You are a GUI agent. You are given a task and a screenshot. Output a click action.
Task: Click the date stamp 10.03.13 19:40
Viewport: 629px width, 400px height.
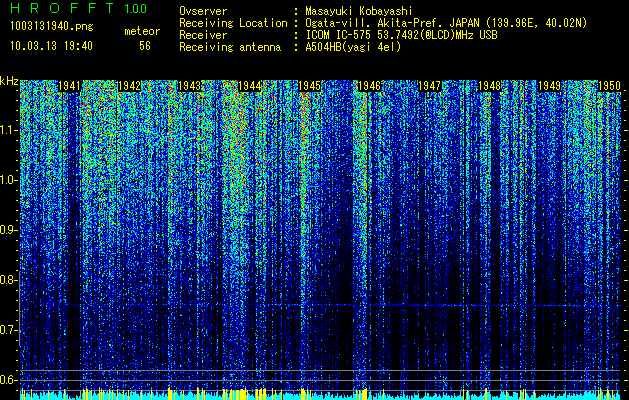pos(51,46)
